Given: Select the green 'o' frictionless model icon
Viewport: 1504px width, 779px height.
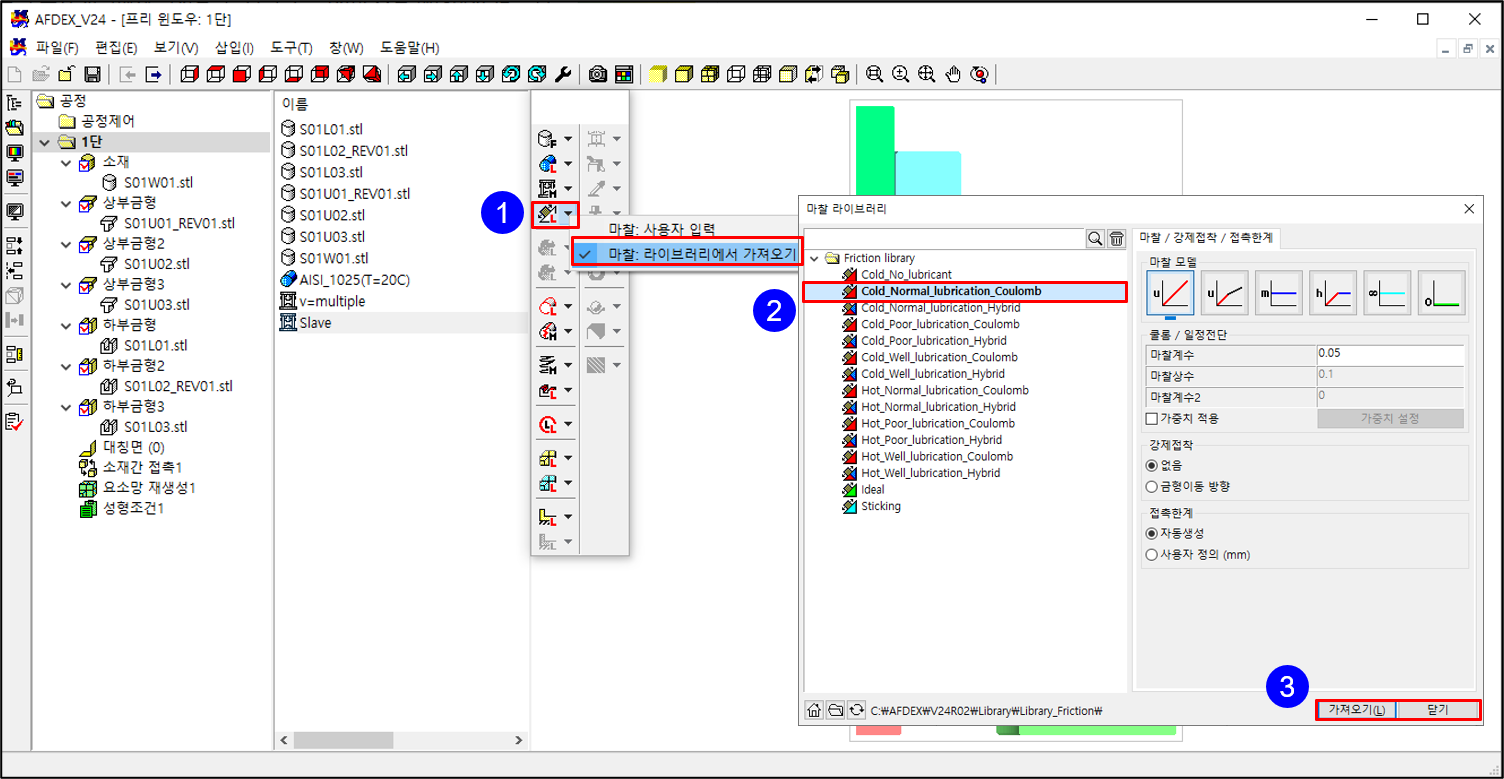Looking at the screenshot, I should click(x=1441, y=293).
